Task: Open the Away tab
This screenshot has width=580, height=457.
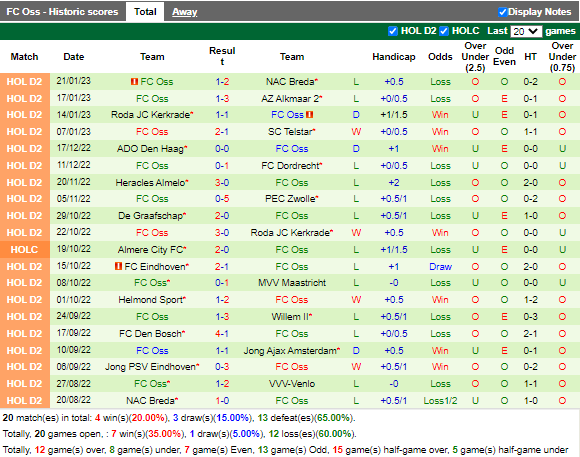Action: [x=185, y=12]
